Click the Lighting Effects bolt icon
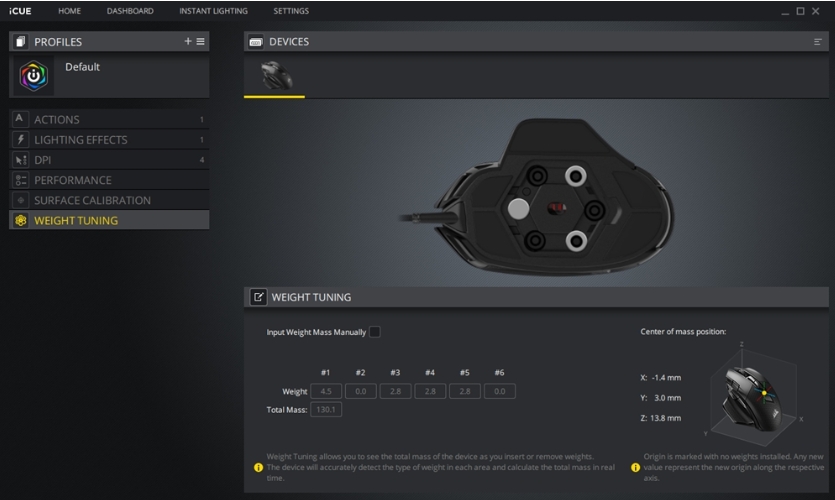Image resolution: width=835 pixels, height=500 pixels. point(20,140)
